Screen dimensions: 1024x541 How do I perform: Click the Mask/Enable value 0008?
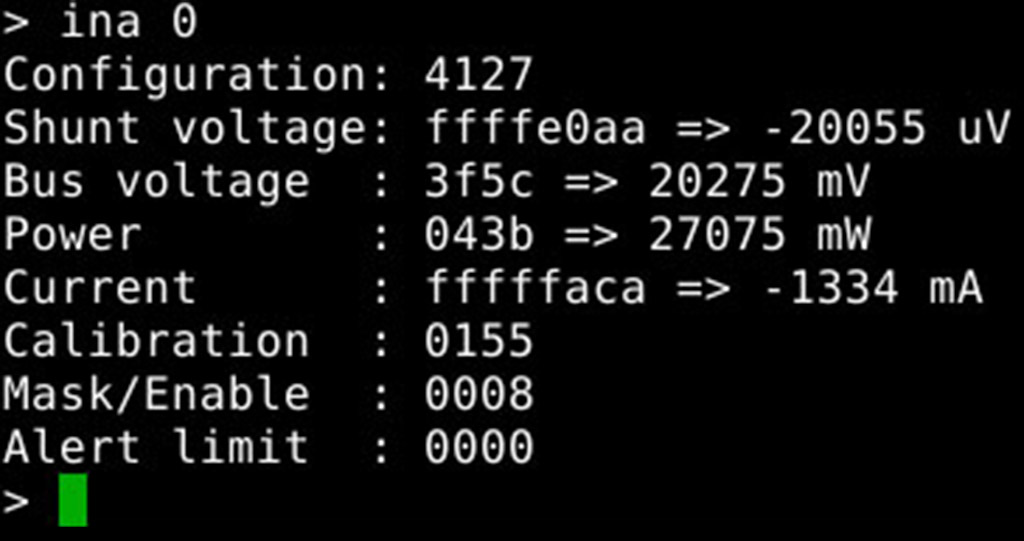pyautogui.click(x=479, y=395)
